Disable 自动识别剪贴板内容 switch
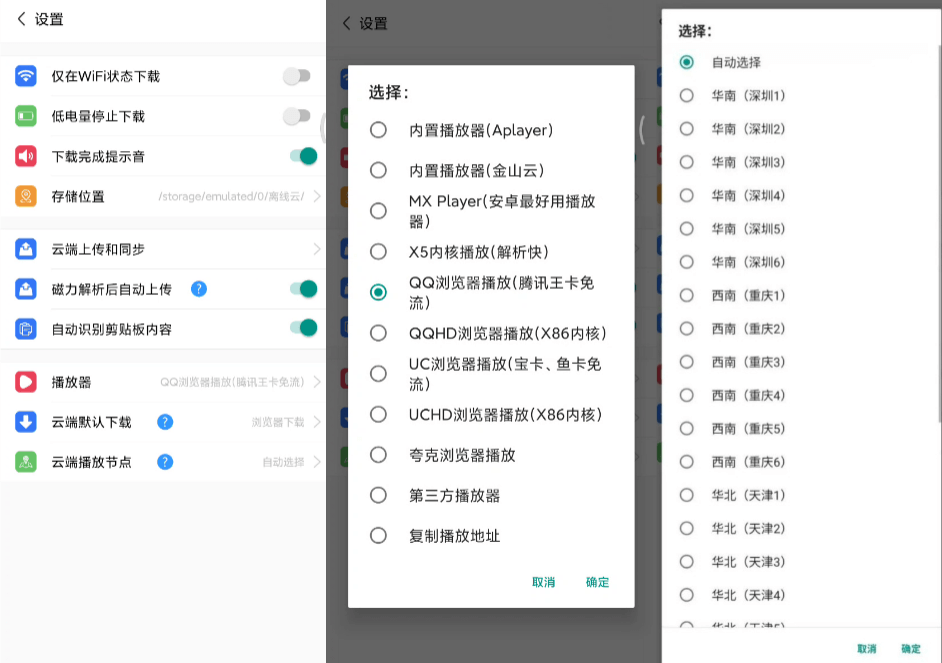Viewport: 942px width, 663px height. point(303,328)
